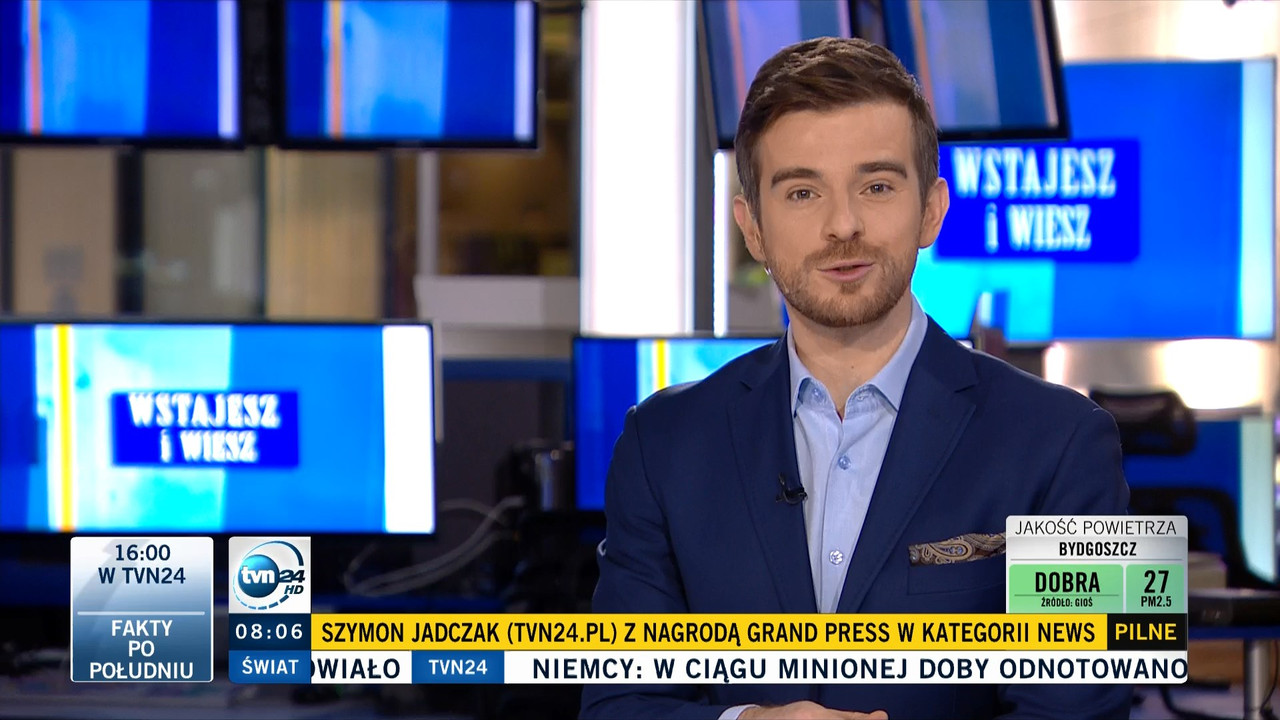Click the FAKTY PO POŁUDNIU program title
Image resolution: width=1280 pixels, height=720 pixels.
(x=141, y=649)
